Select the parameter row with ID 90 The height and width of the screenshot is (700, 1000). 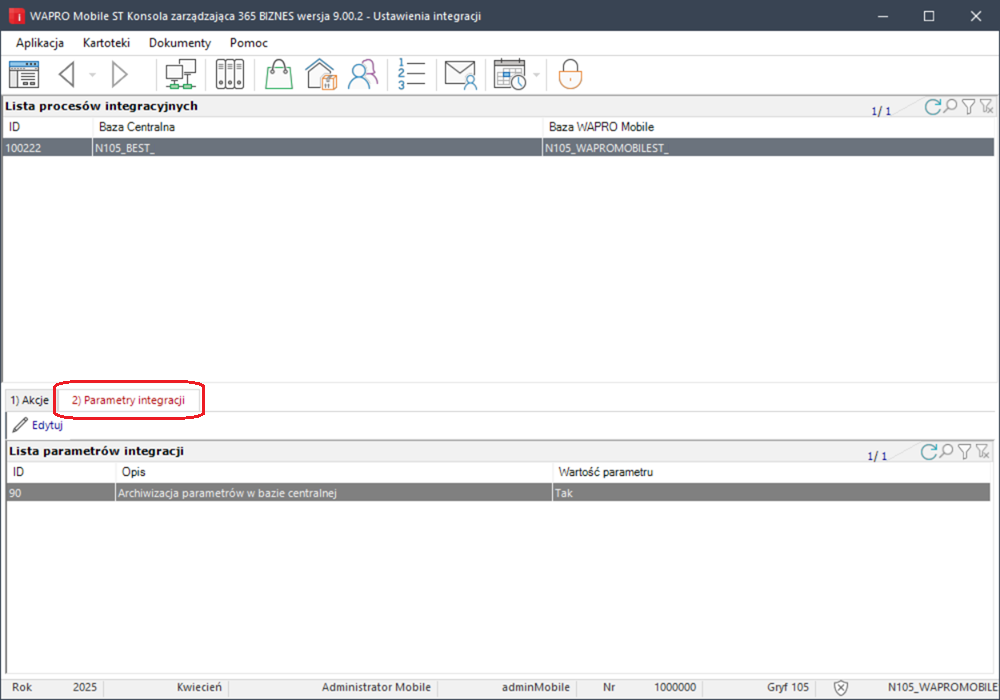click(x=498, y=493)
